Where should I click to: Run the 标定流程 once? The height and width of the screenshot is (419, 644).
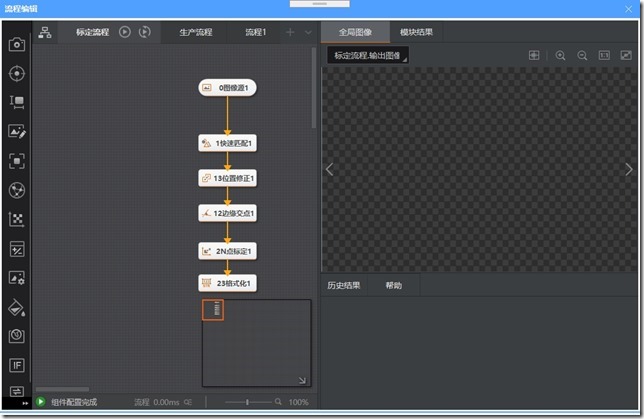pyautogui.click(x=125, y=32)
